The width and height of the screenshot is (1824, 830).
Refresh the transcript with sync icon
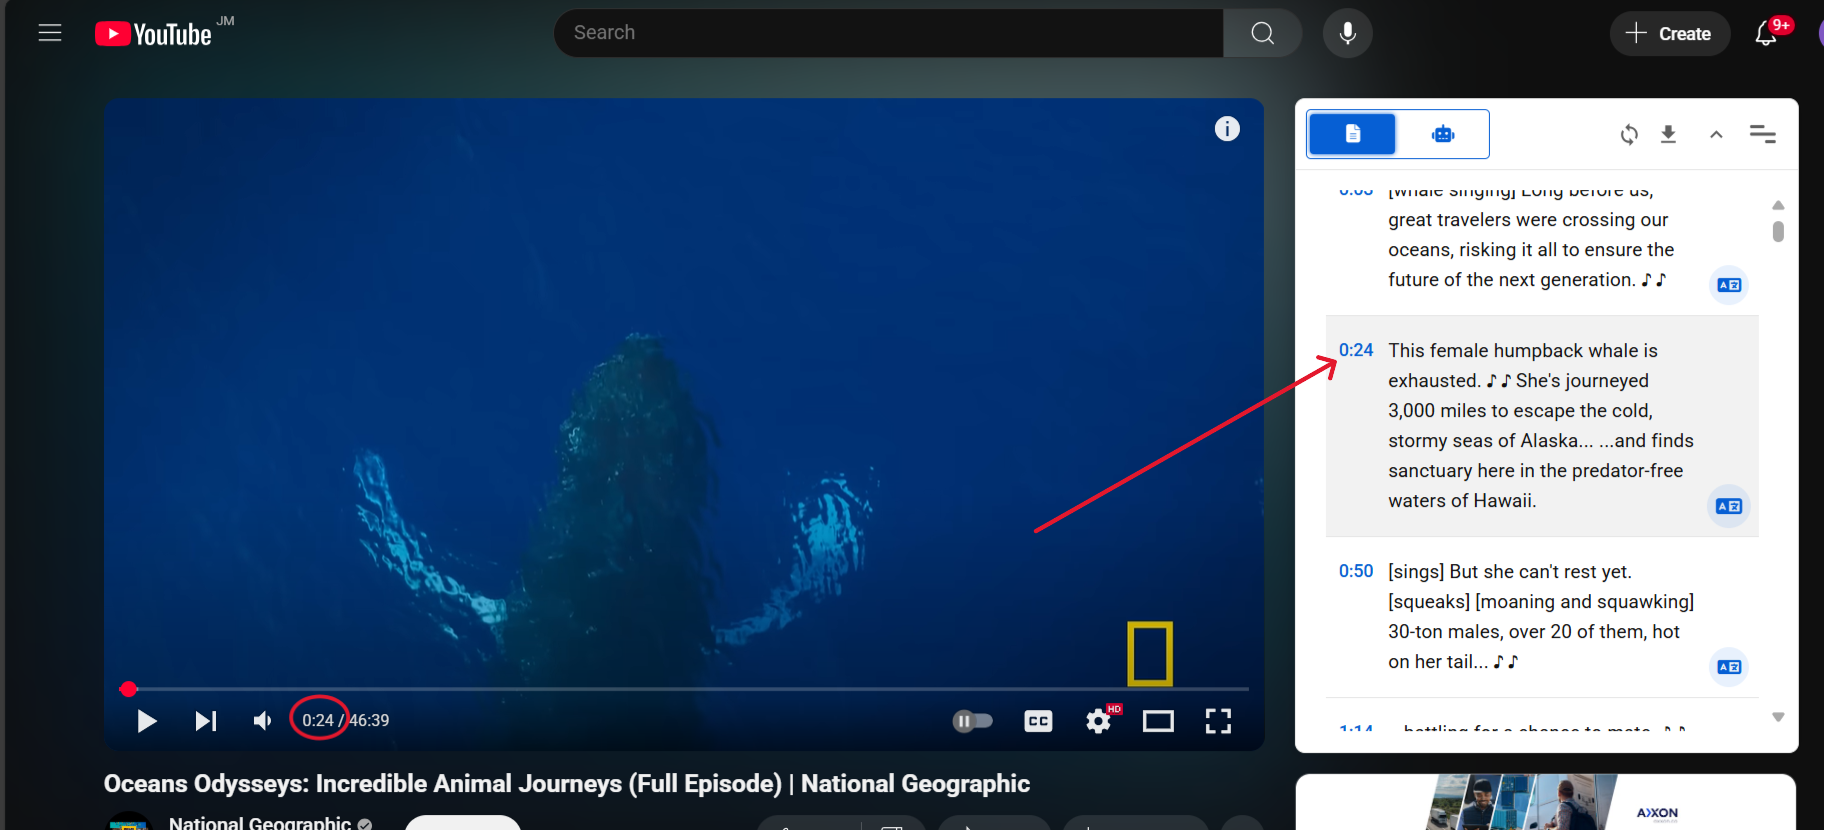[x=1629, y=134]
